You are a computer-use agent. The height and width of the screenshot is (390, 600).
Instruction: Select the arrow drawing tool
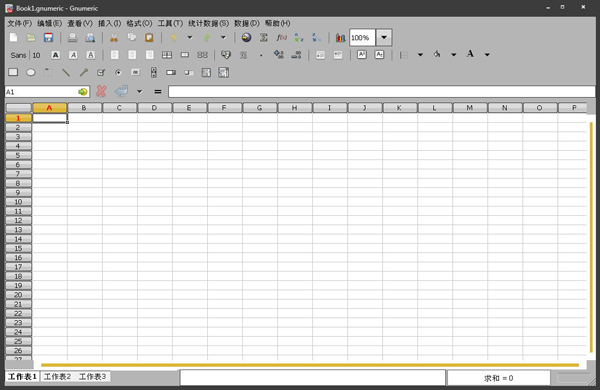pos(83,72)
